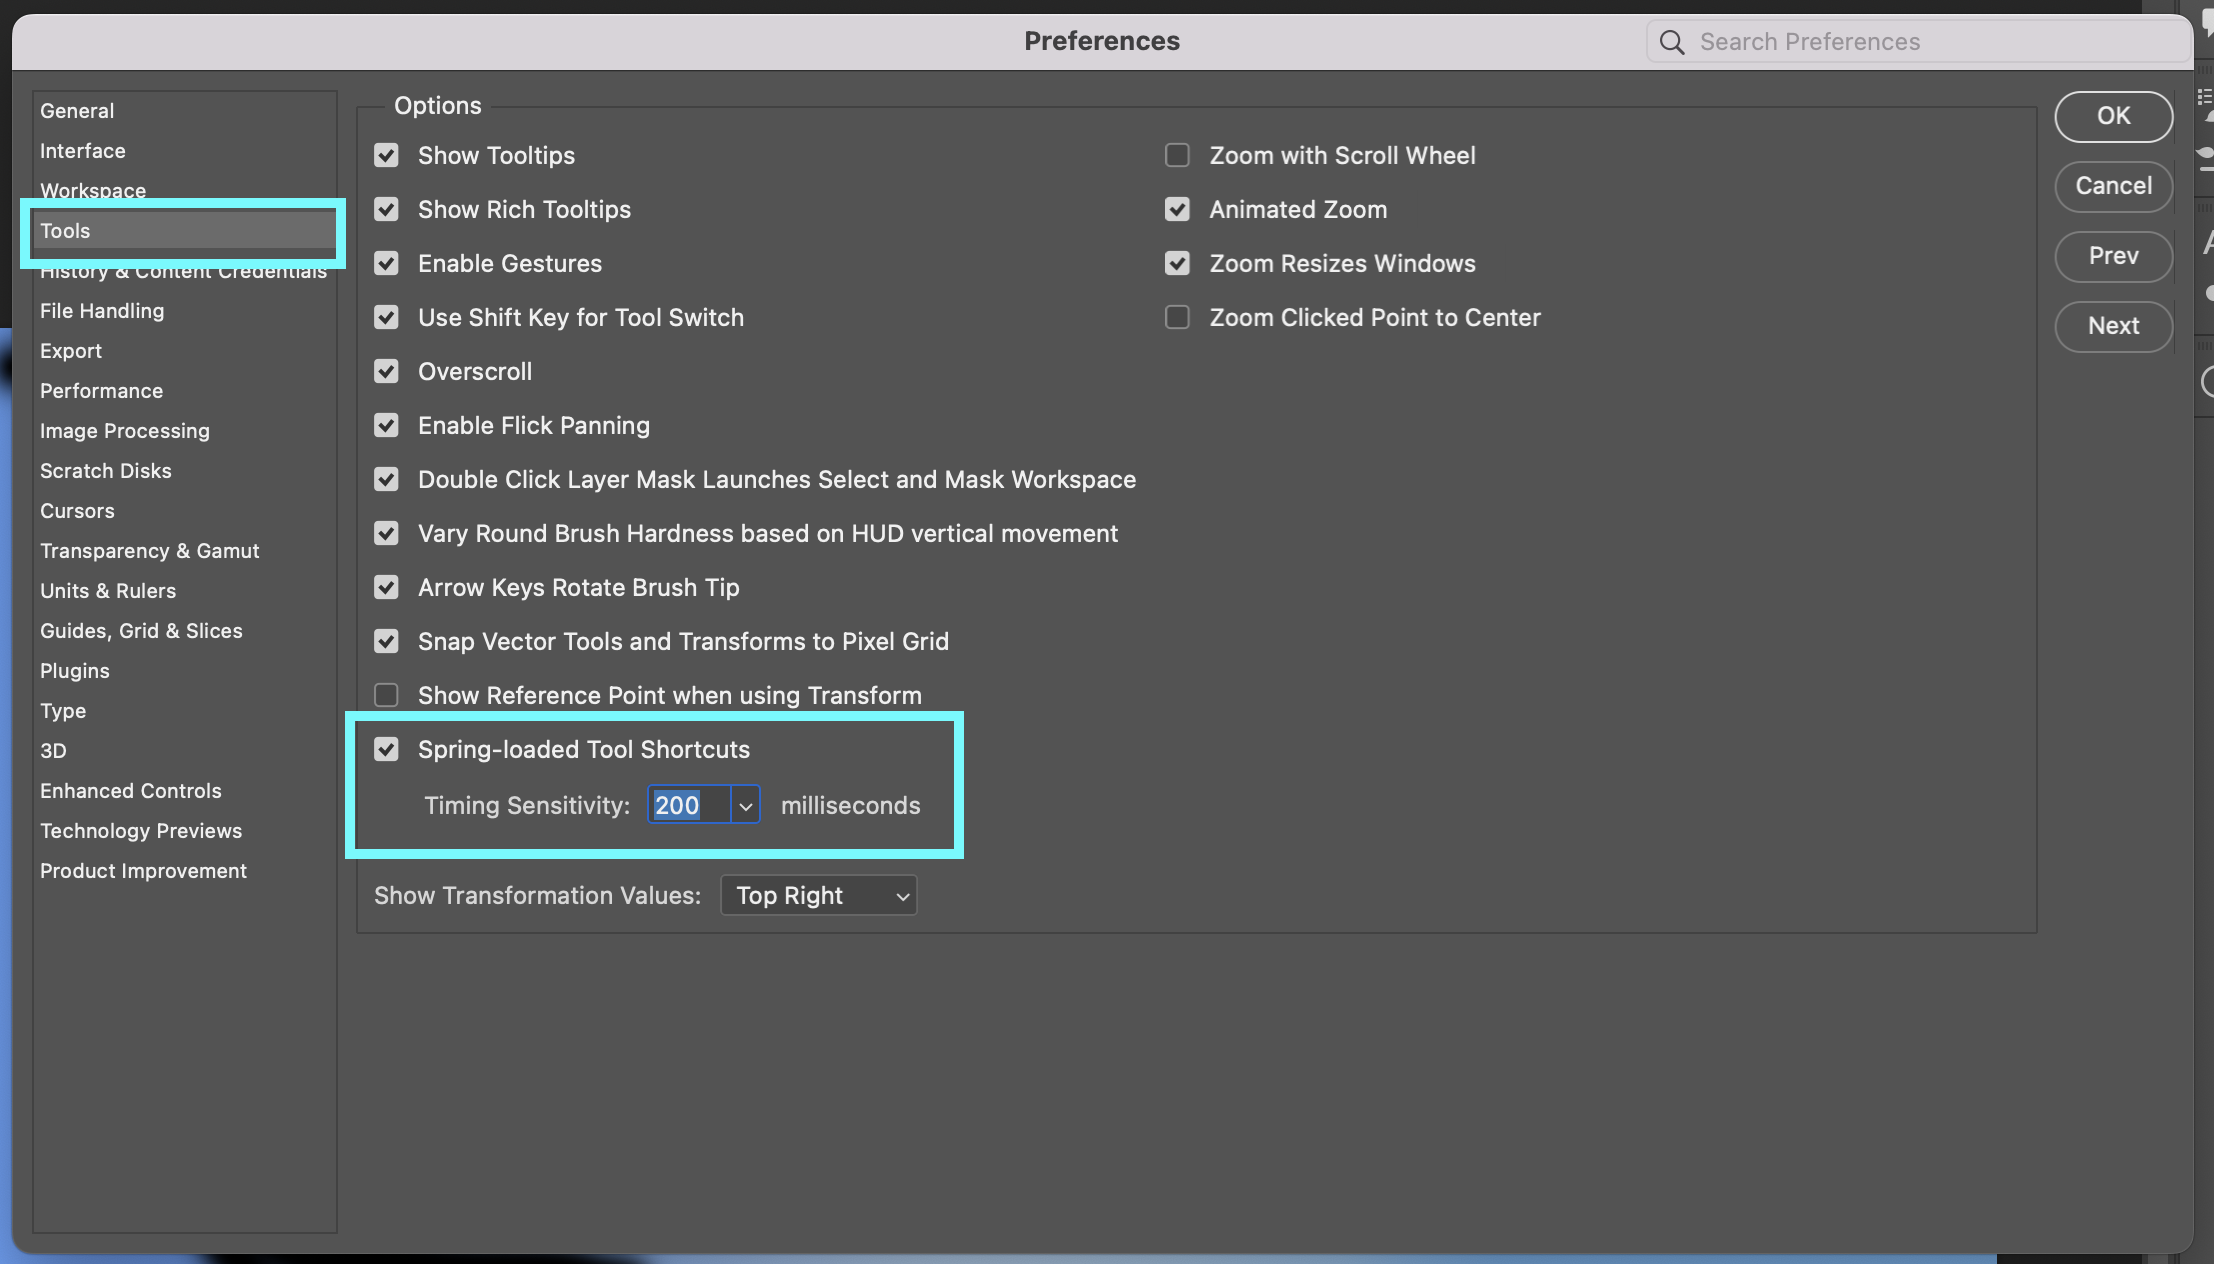Click the Transparency & Gamut section
The height and width of the screenshot is (1264, 2214).
click(x=151, y=549)
